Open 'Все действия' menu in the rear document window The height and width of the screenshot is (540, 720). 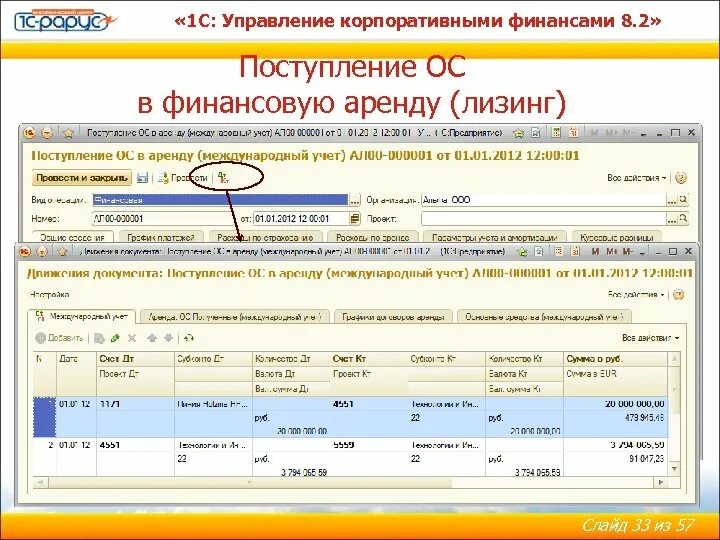636,178
